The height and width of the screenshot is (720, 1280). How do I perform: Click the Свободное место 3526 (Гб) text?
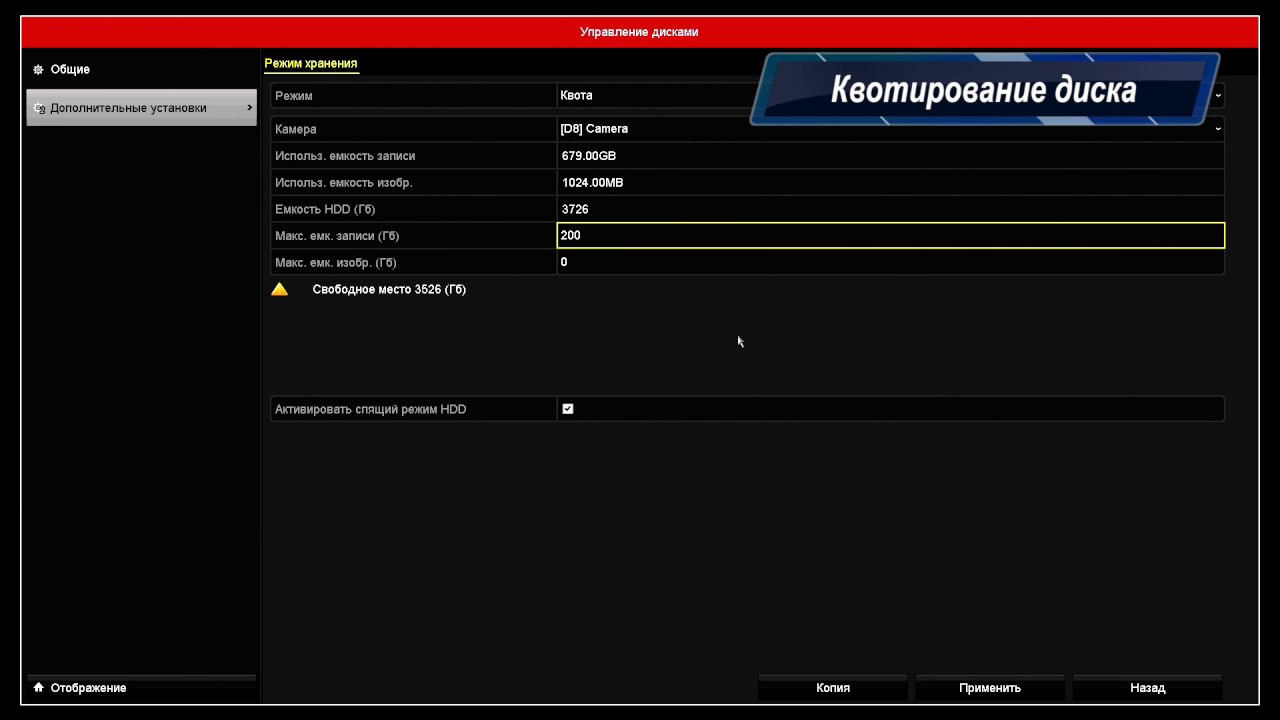(389, 289)
